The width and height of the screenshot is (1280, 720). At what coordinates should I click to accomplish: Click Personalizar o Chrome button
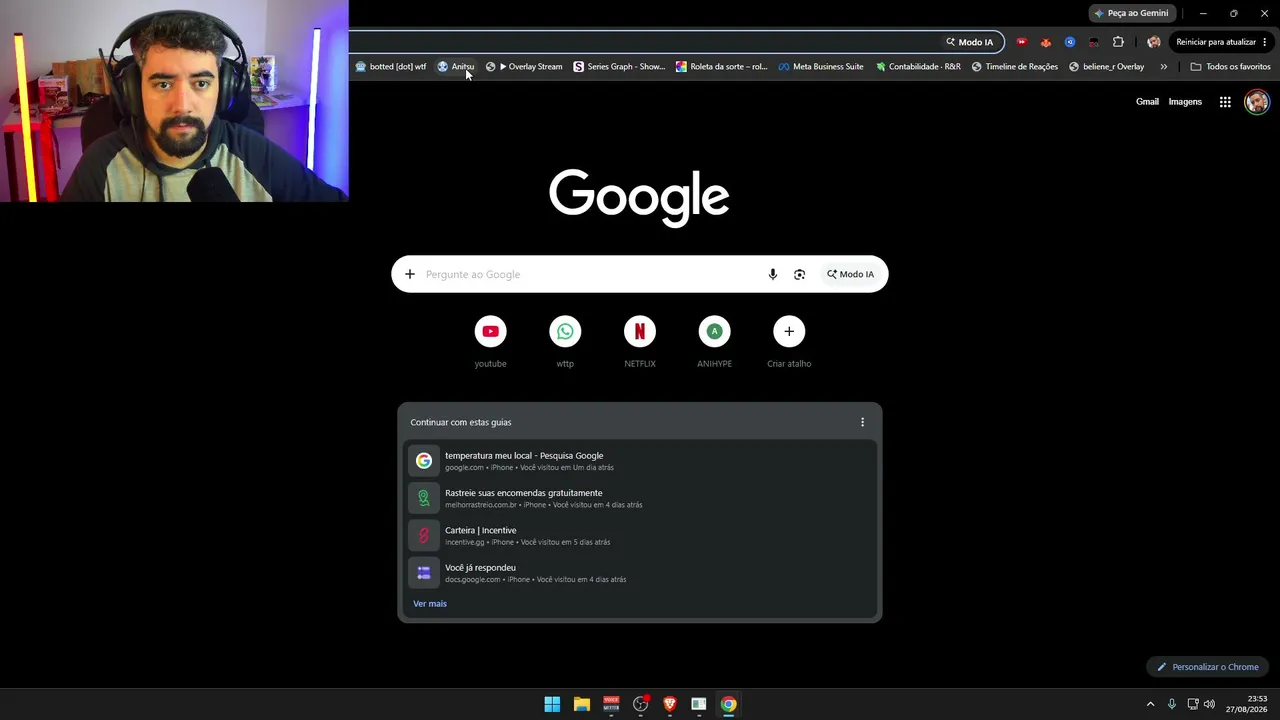pos(1208,667)
